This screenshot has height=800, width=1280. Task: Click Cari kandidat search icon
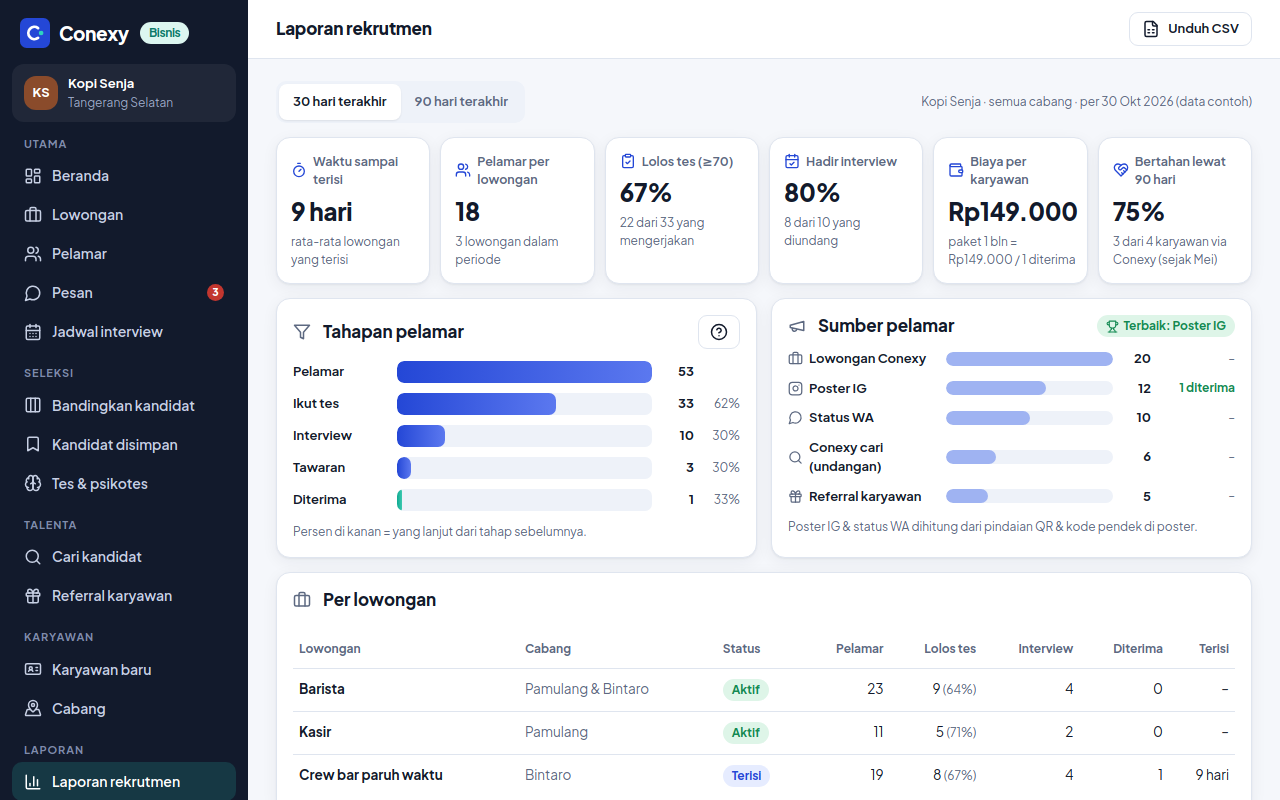pyautogui.click(x=33, y=557)
